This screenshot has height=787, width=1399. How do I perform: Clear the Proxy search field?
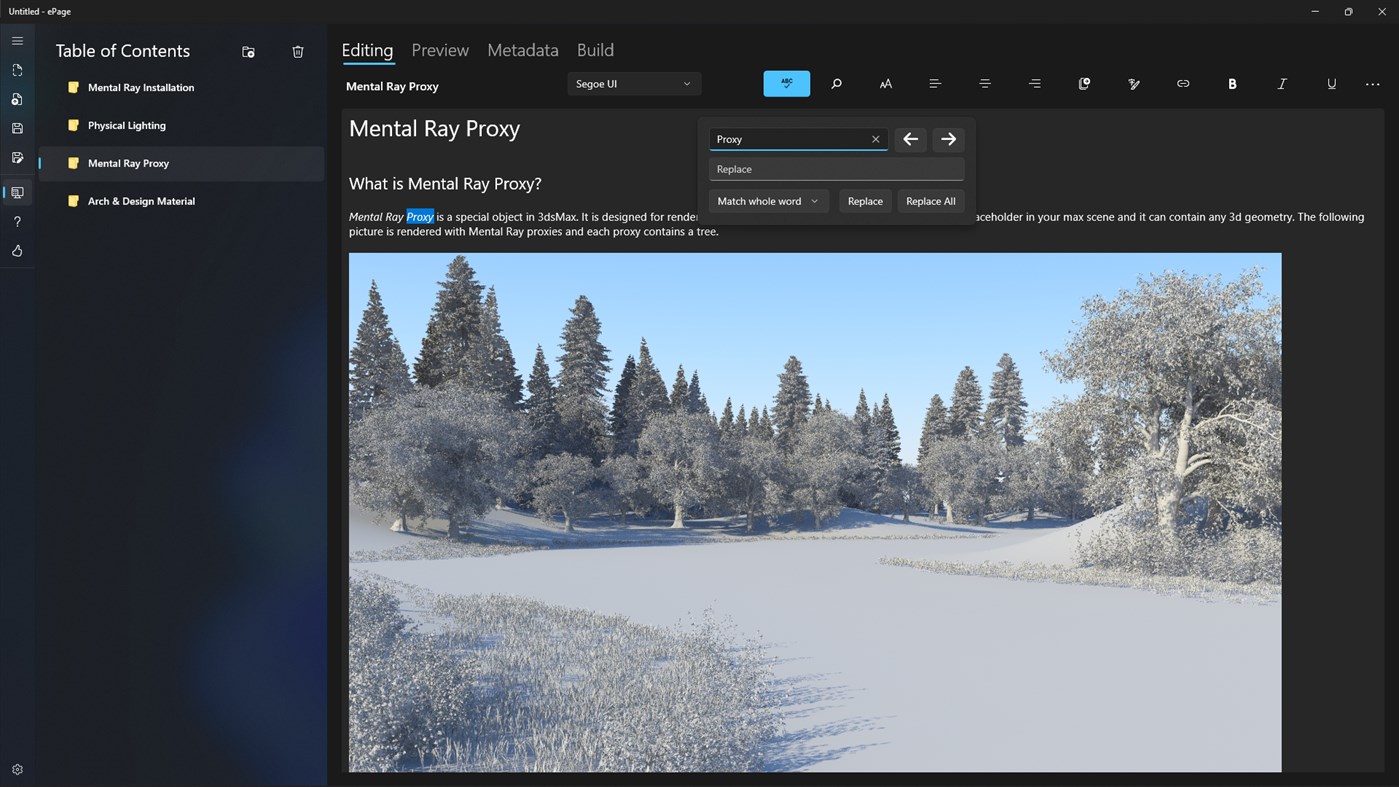(875, 139)
